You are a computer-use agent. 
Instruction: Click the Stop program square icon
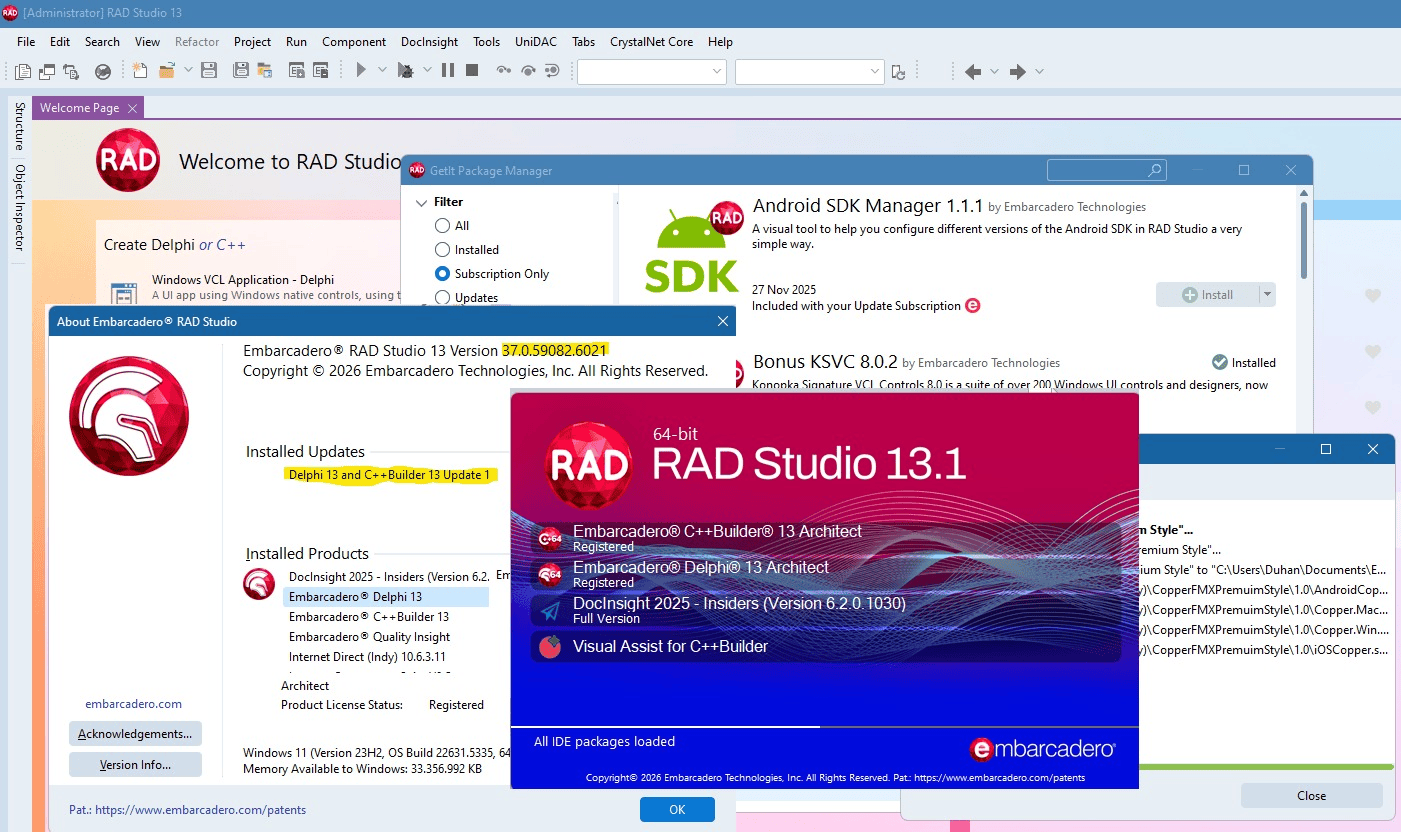472,71
